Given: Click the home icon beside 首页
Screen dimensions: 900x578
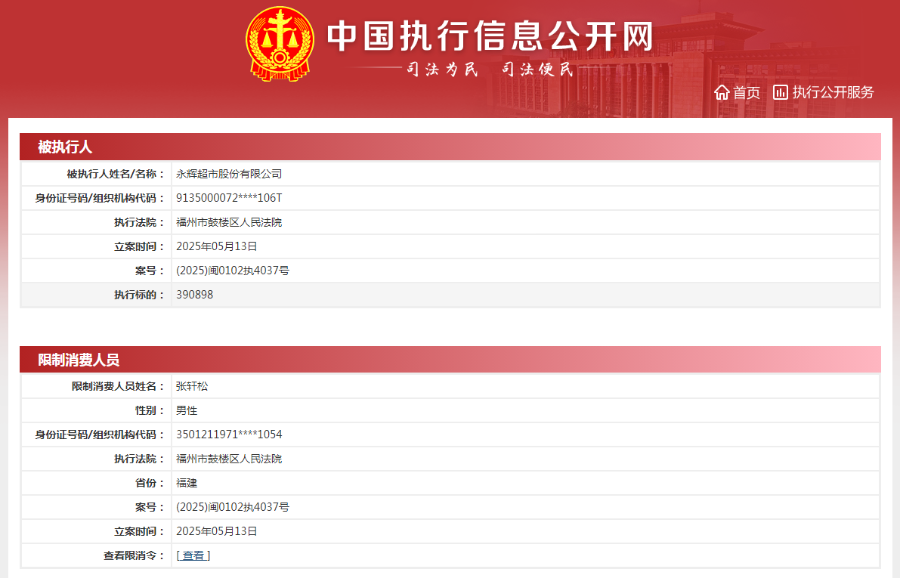Looking at the screenshot, I should [x=721, y=92].
